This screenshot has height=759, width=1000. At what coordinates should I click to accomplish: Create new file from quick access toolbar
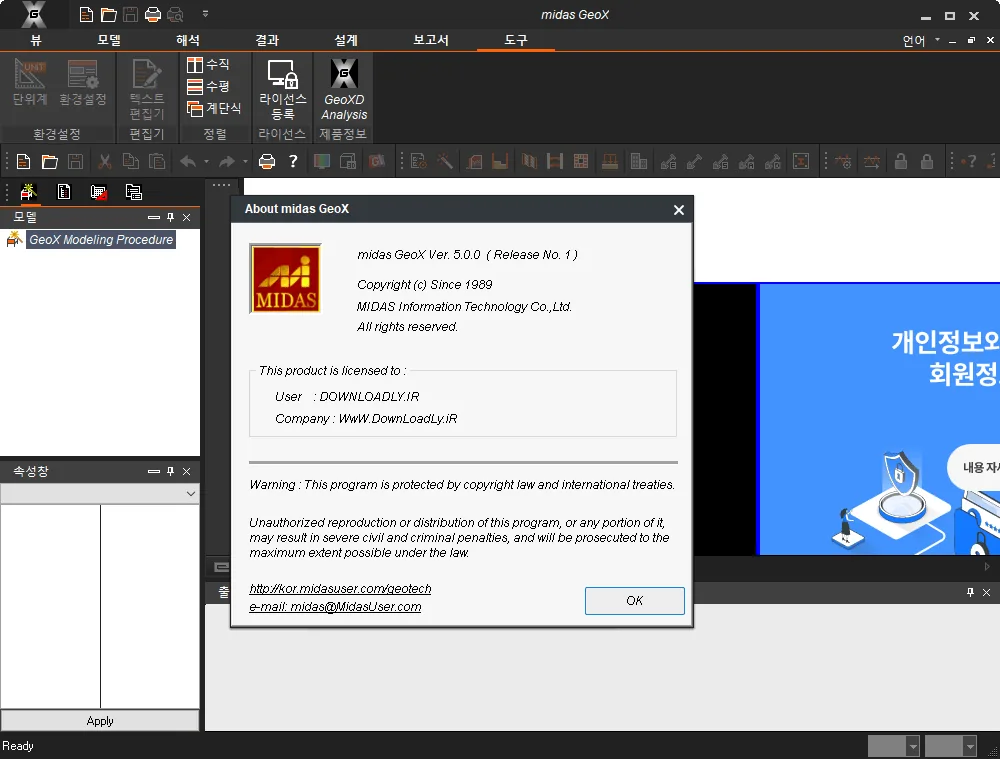click(86, 14)
